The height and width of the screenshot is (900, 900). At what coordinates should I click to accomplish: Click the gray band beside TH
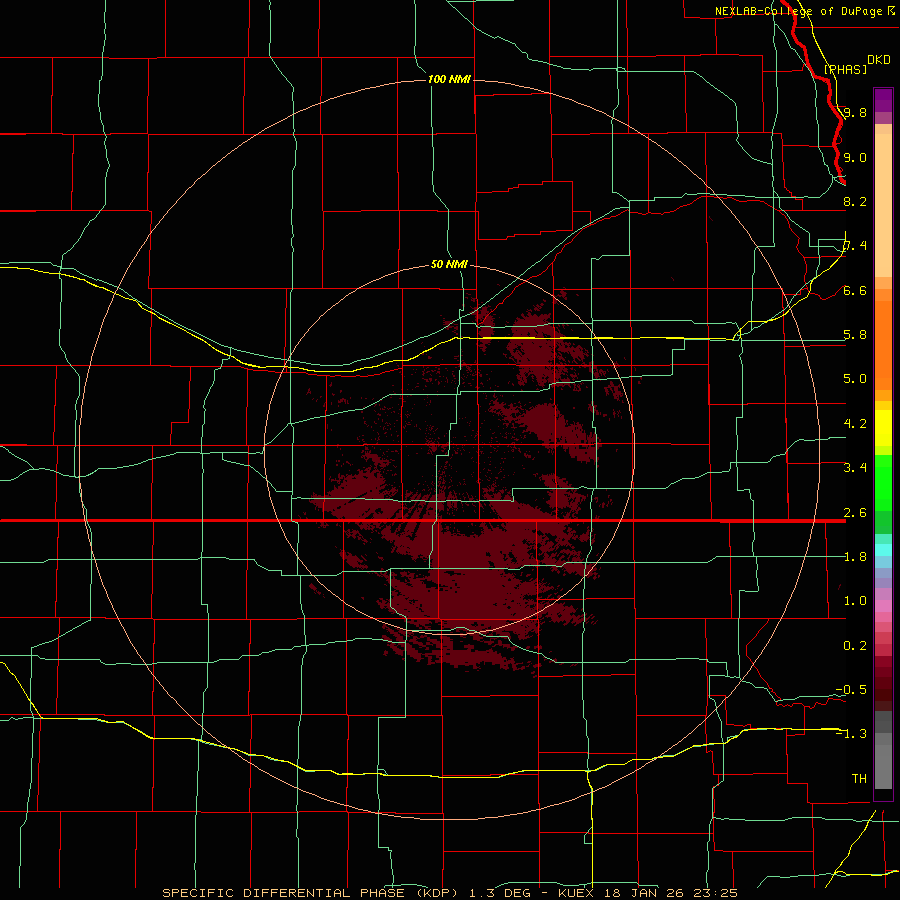click(x=883, y=767)
